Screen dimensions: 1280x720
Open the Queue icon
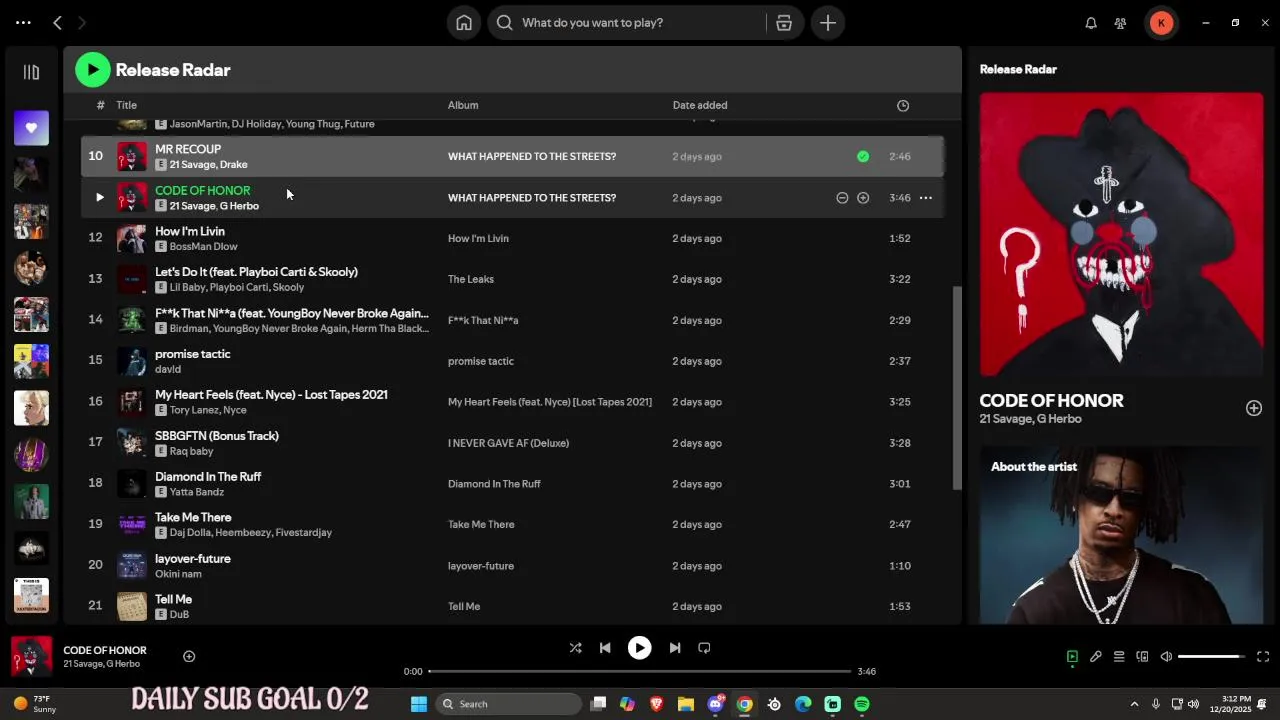point(1119,657)
